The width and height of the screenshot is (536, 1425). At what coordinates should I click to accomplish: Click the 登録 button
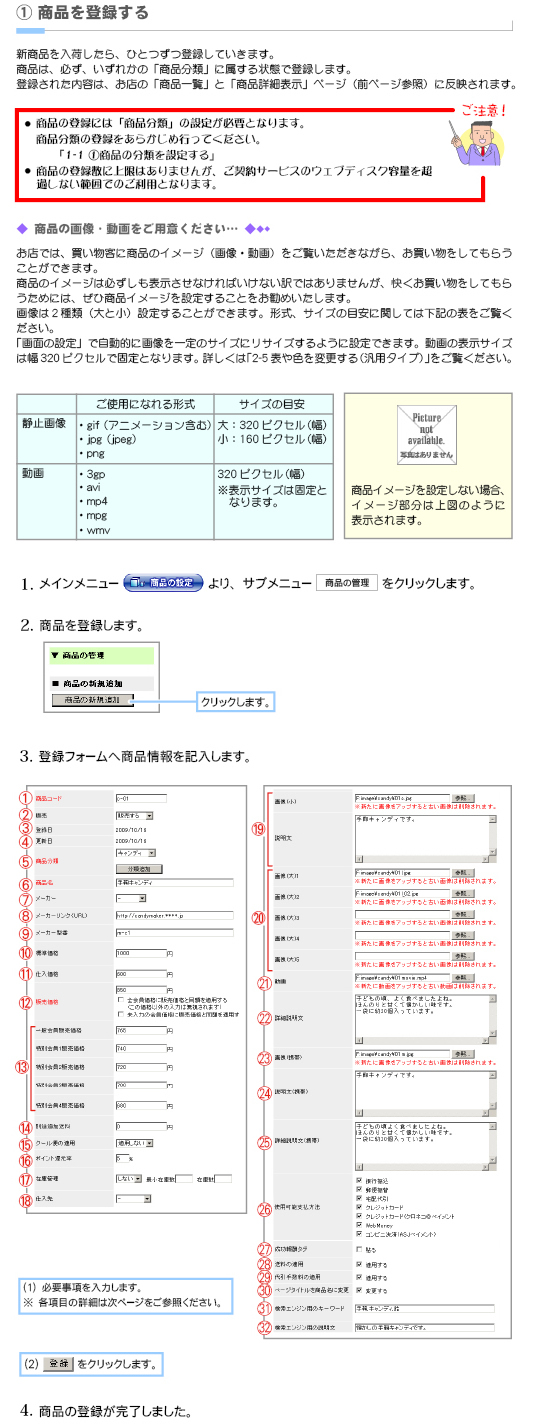[x=60, y=1363]
